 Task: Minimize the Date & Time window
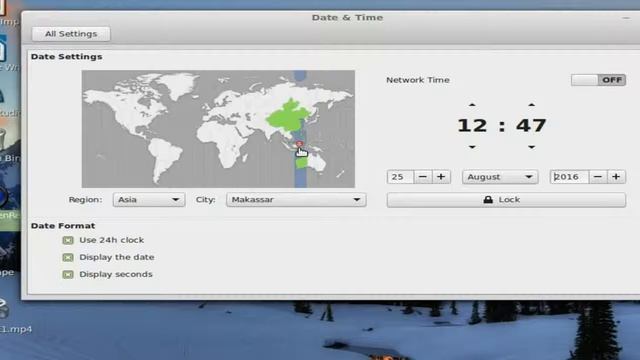pos(626,18)
